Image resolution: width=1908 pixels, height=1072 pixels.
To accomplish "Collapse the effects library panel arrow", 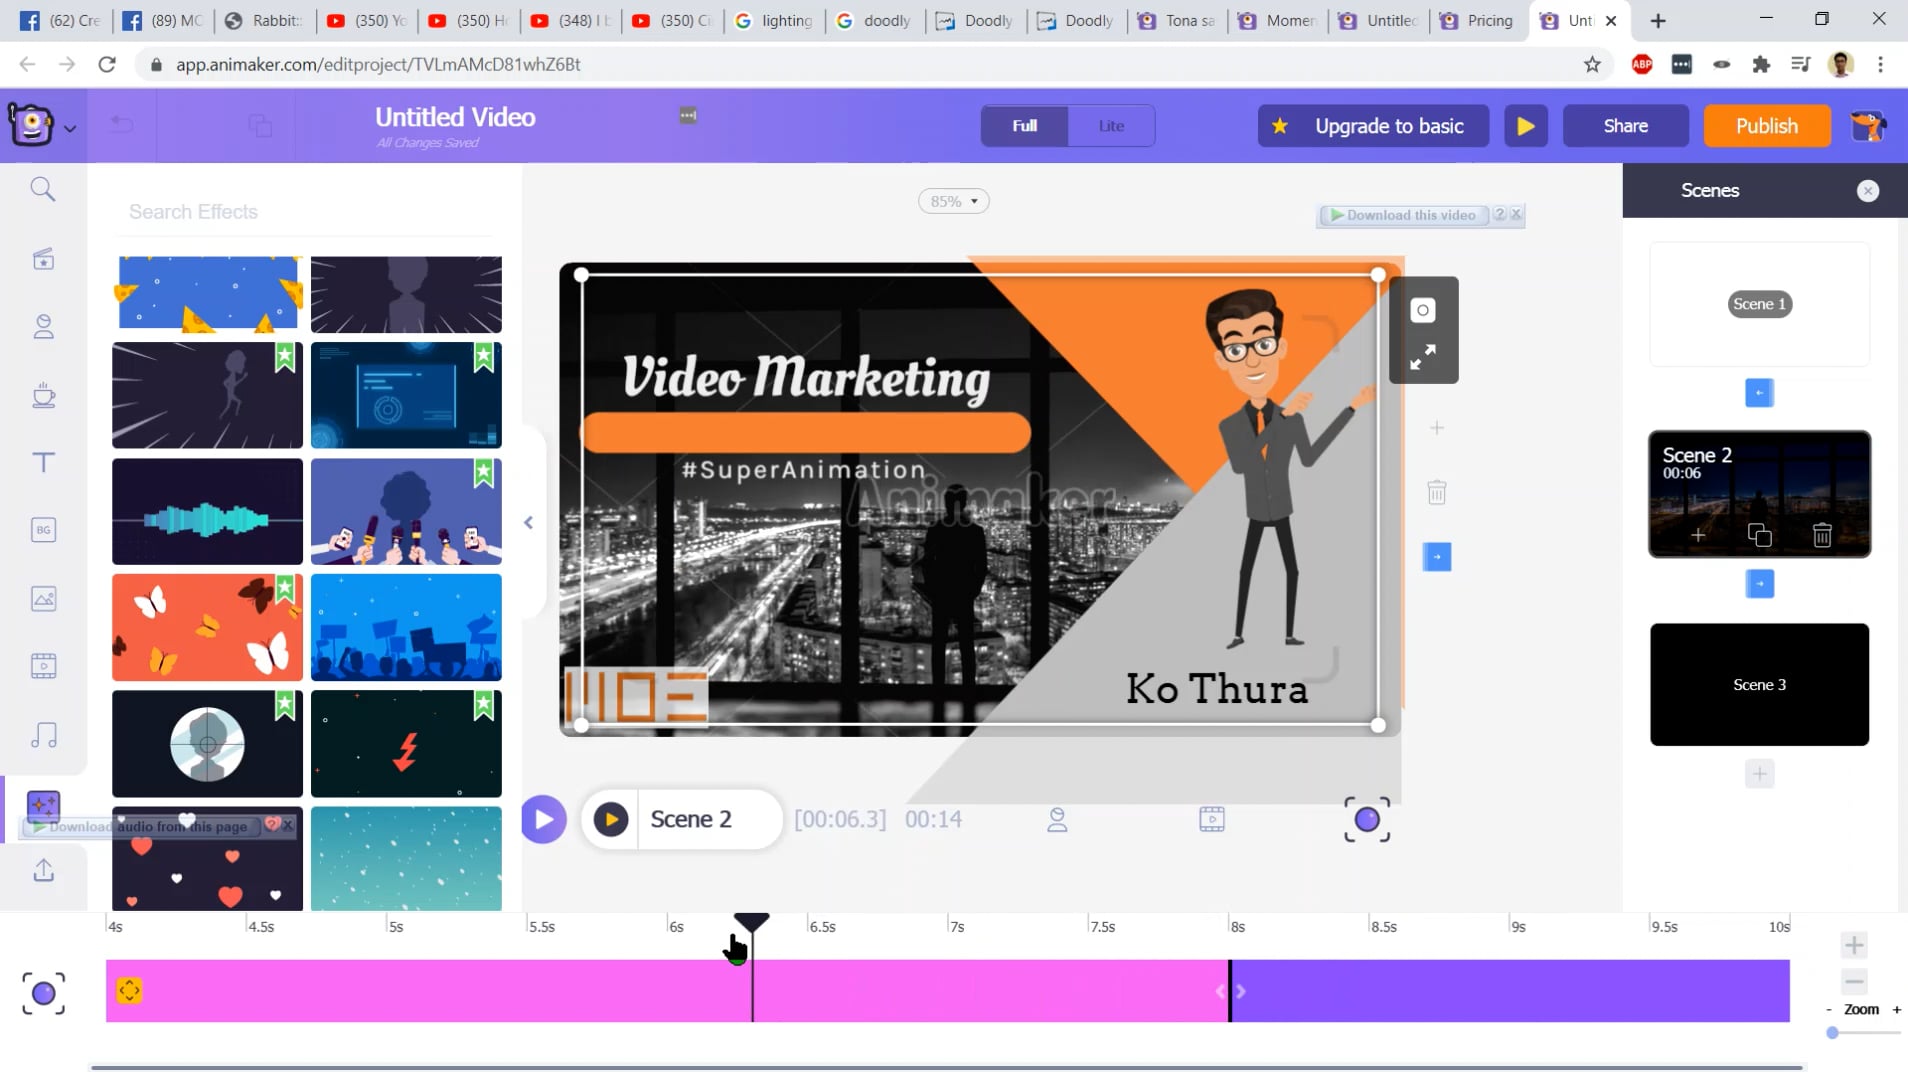I will [528, 522].
